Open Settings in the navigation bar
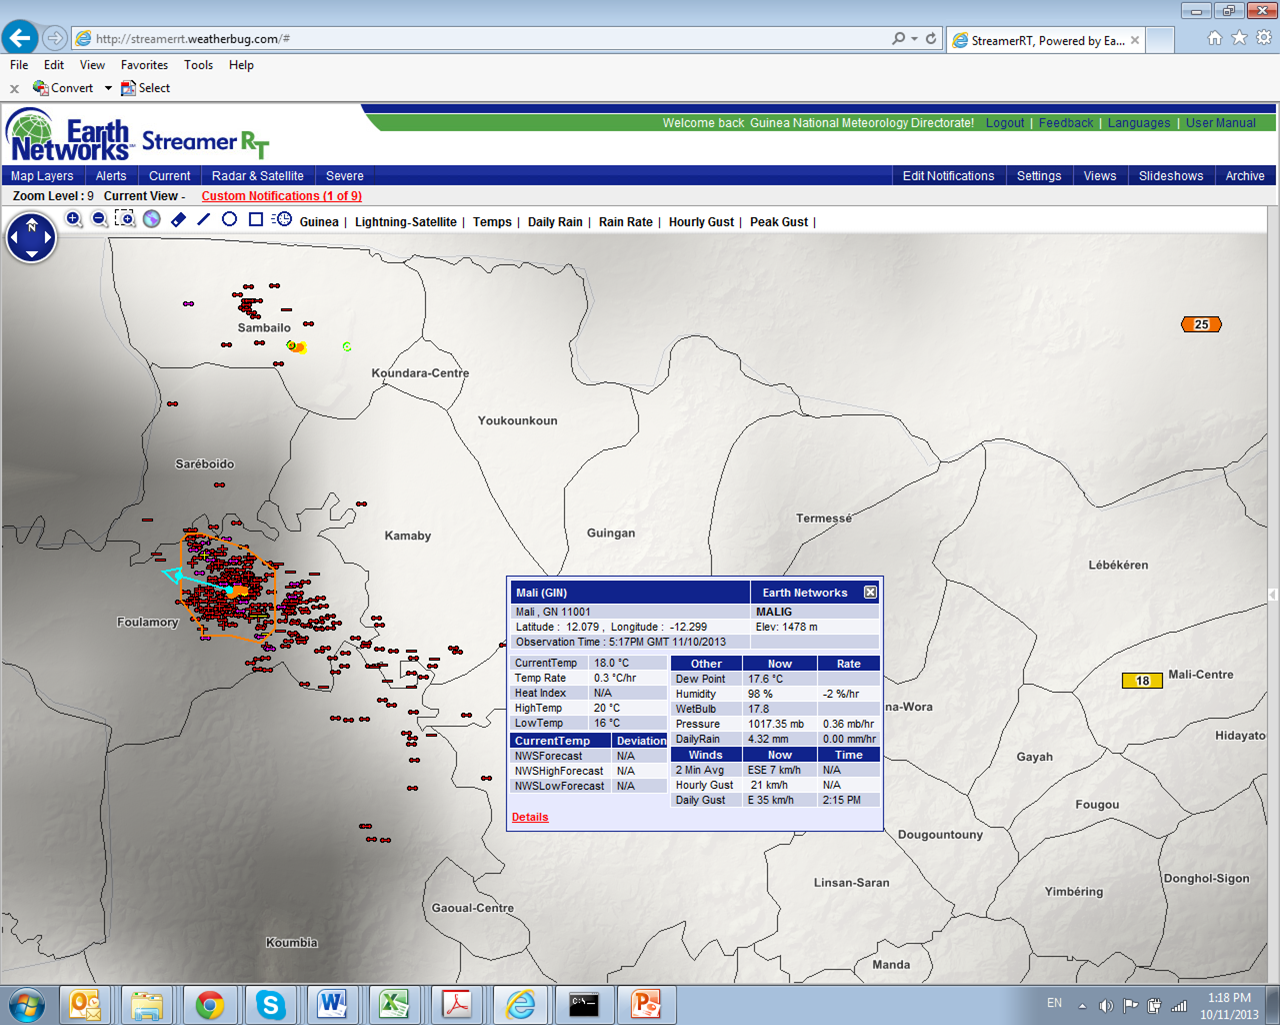This screenshot has width=1280, height=1025. click(x=1039, y=176)
